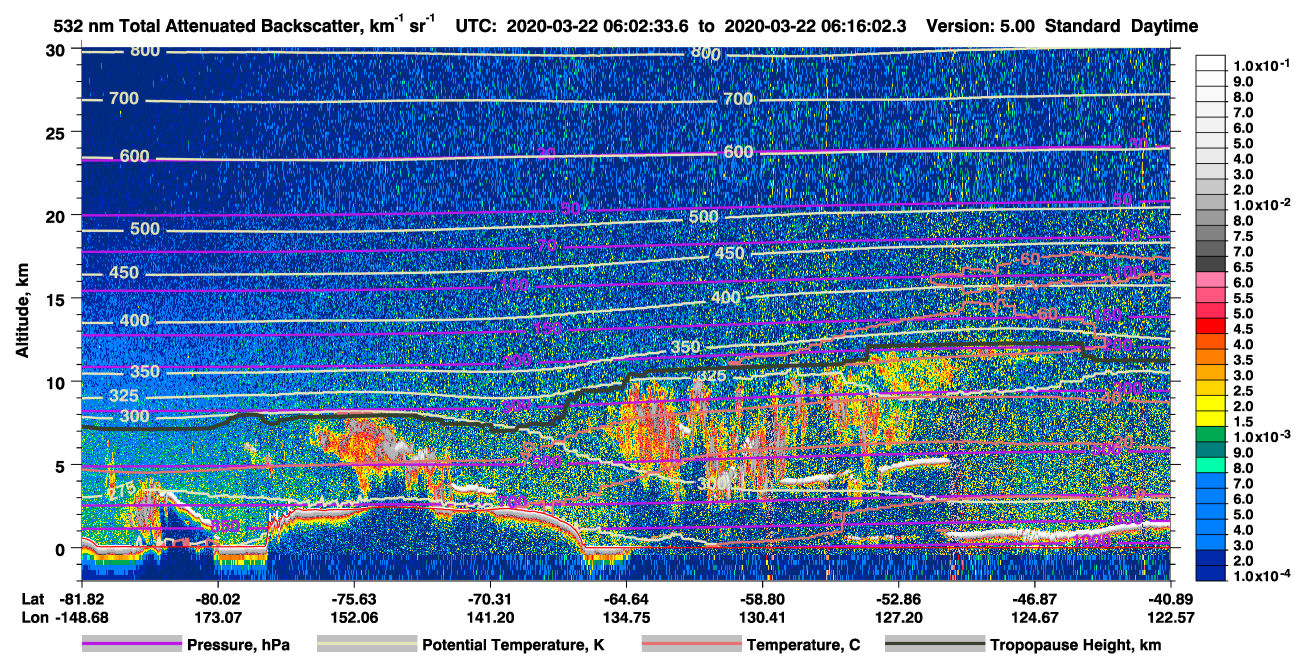
Task: Click the magenta Pressure legend line sample
Action: [x=131, y=645]
